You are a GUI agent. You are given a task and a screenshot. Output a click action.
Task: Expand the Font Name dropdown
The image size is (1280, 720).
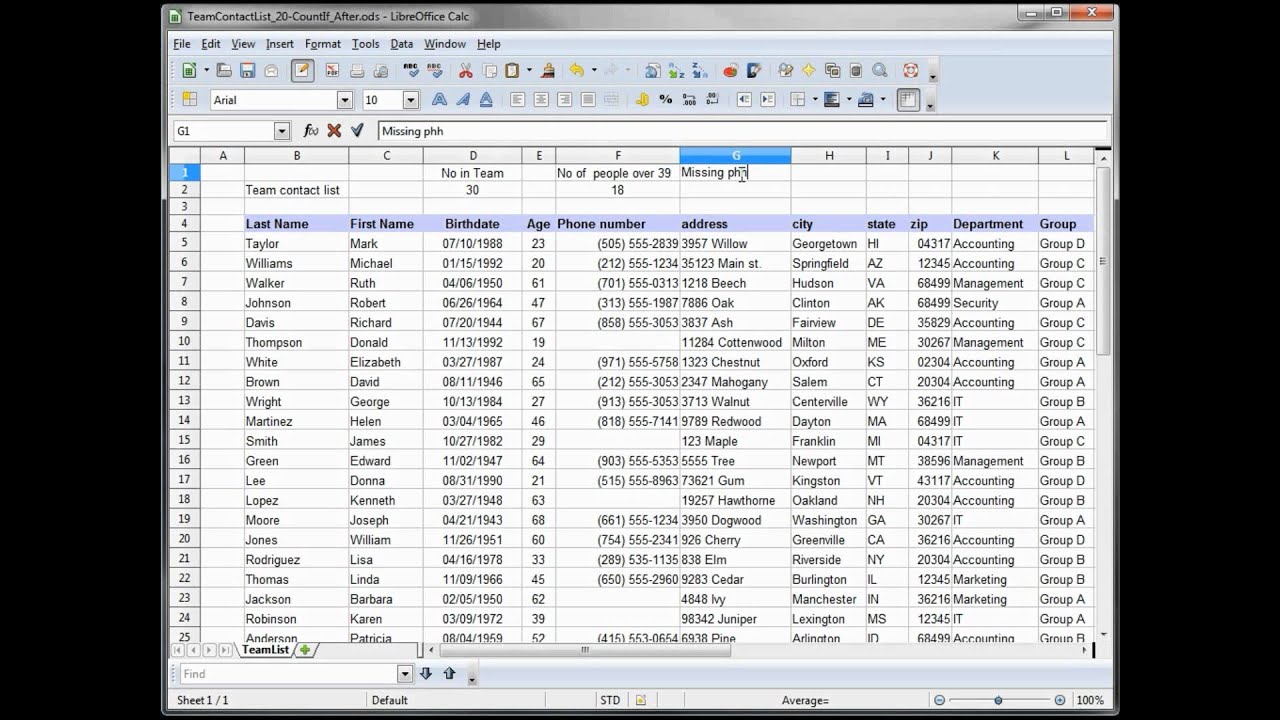coord(345,100)
